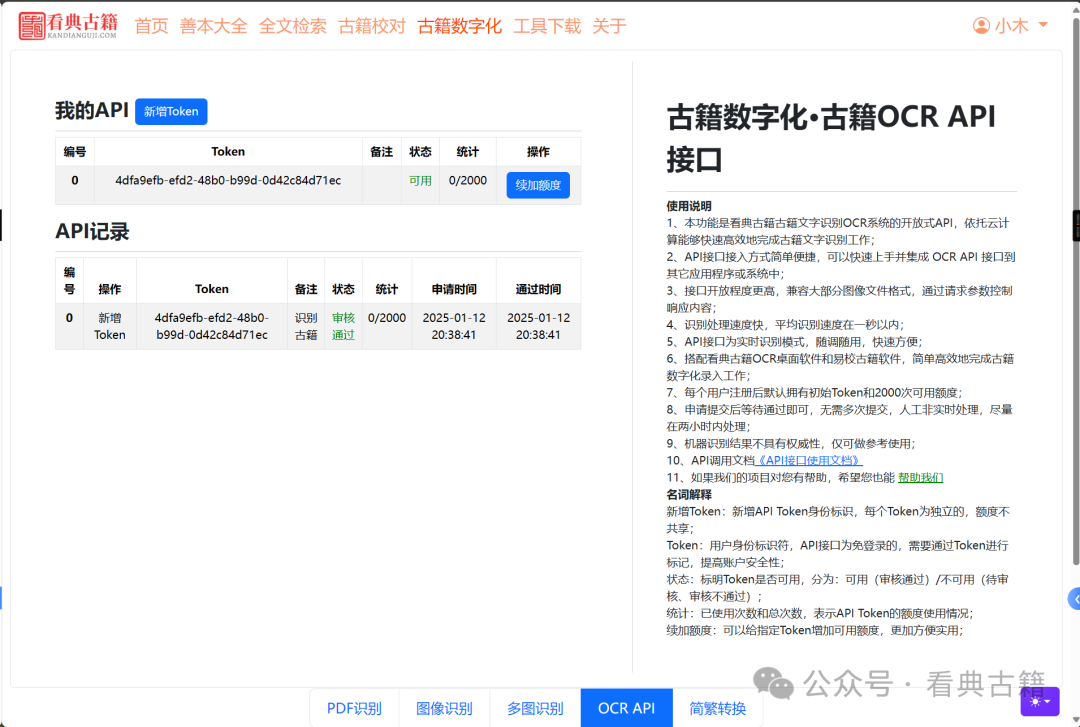Open the 首页 menu item

click(151, 26)
